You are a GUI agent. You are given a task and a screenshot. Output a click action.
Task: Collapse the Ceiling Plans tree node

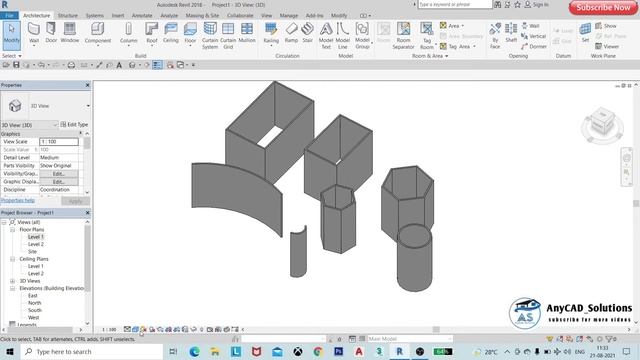point(12,259)
